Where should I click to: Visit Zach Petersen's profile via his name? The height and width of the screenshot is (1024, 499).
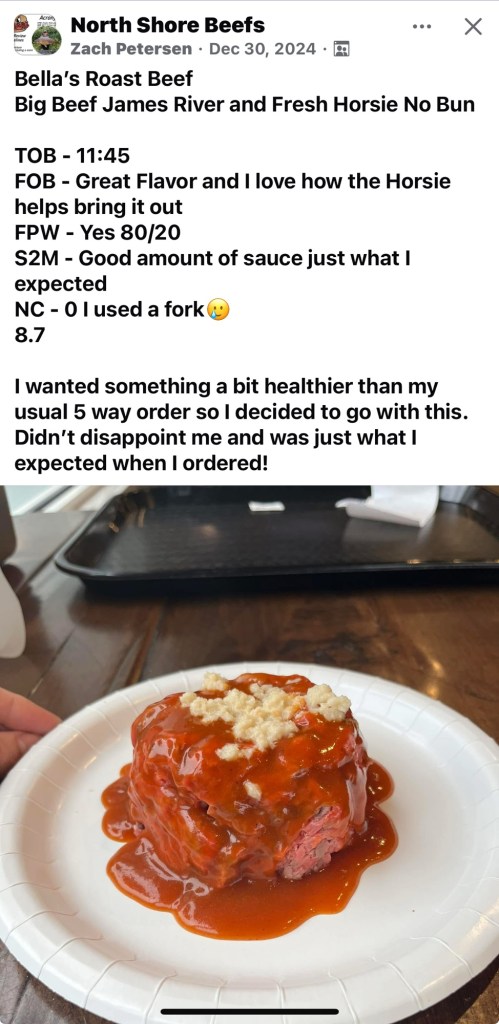pos(131,49)
